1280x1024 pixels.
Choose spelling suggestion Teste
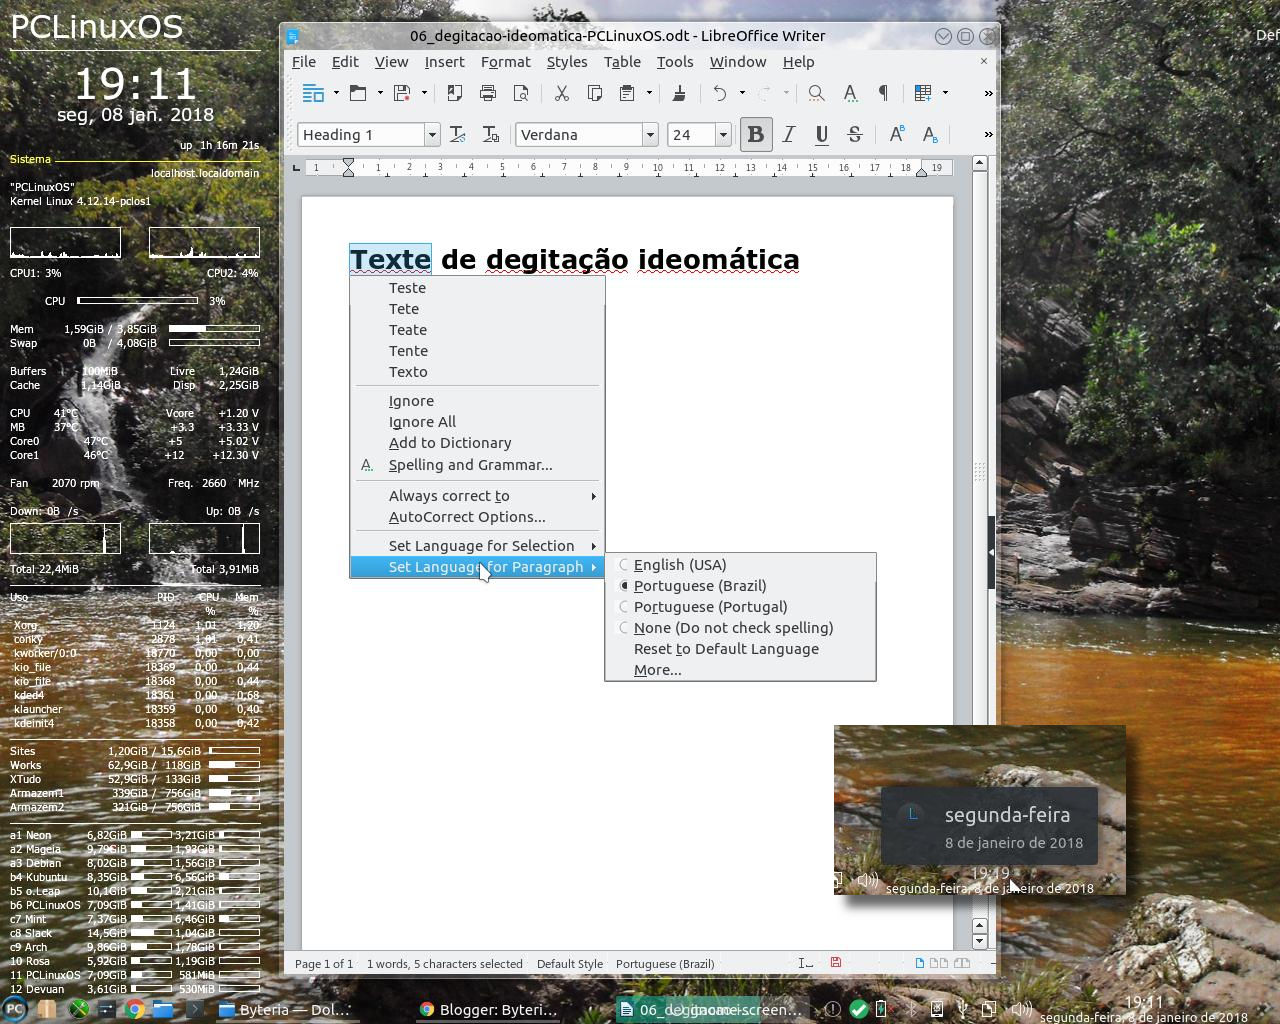coord(477,288)
